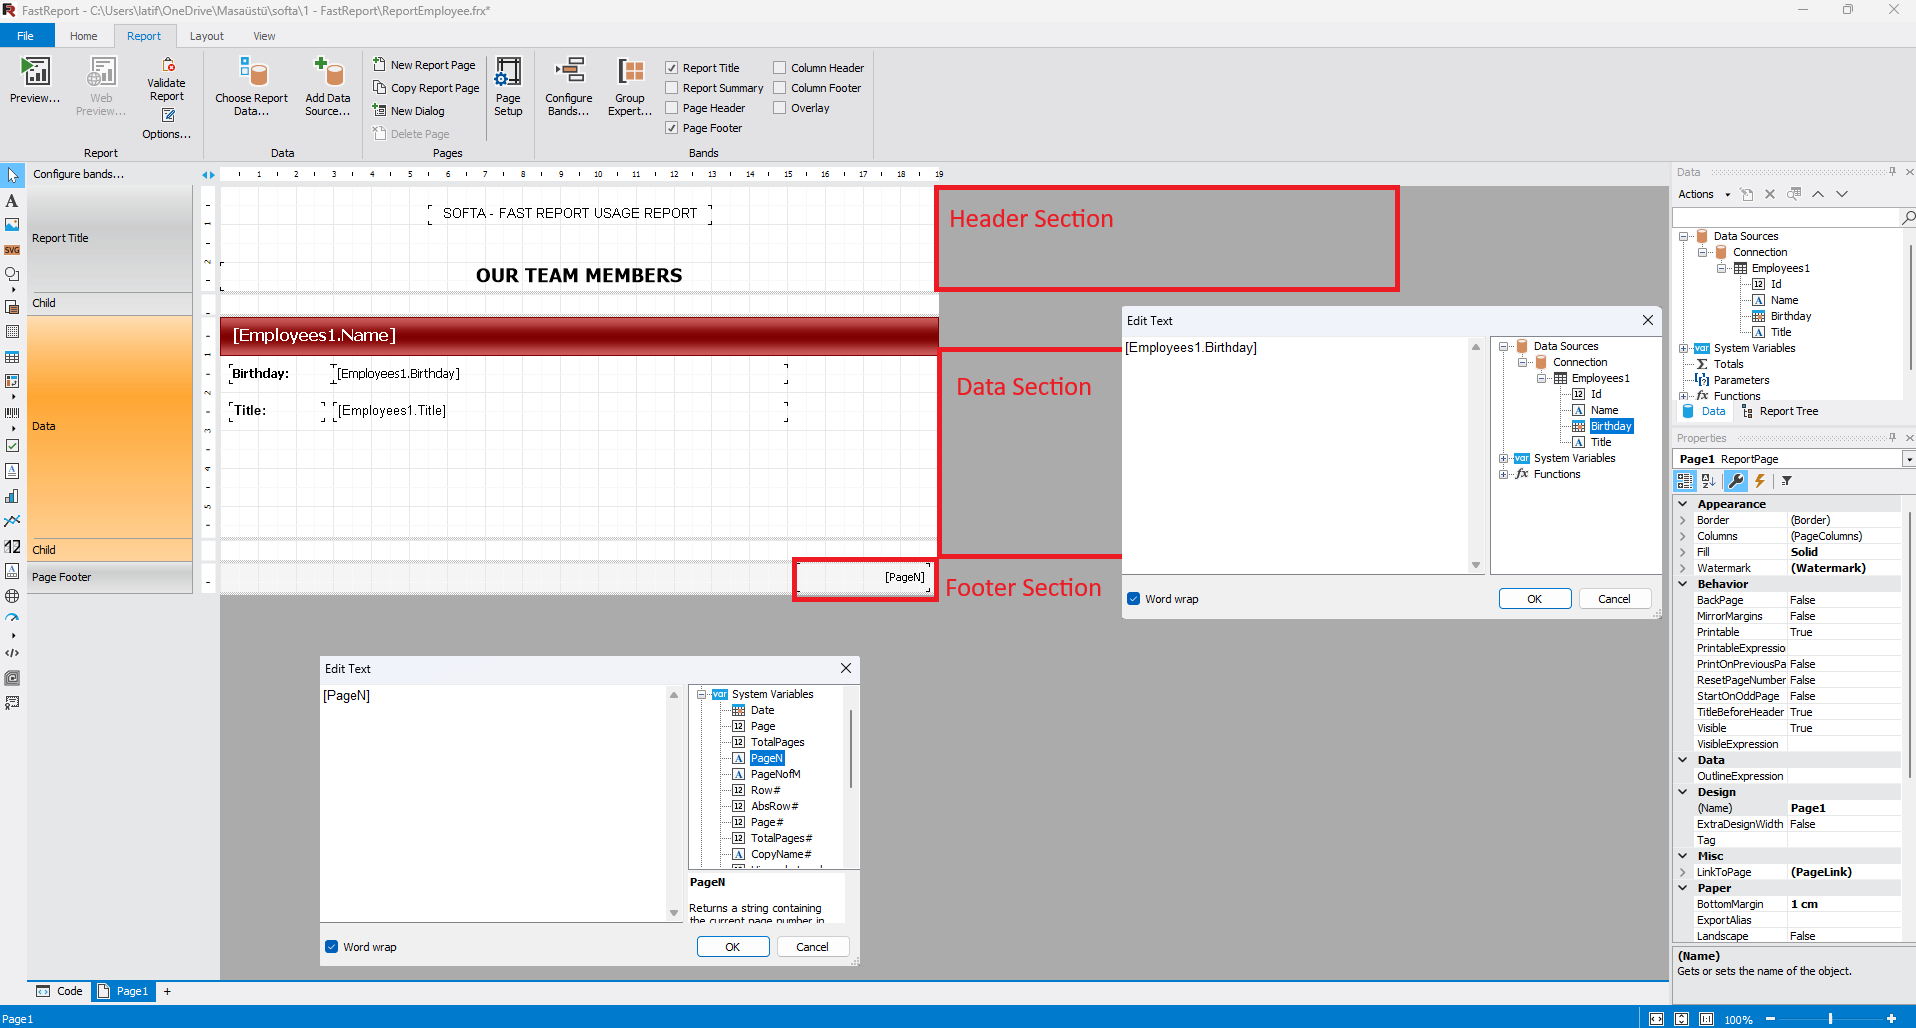Select the Shape object tool
The width and height of the screenshot is (1916, 1028).
click(x=12, y=274)
